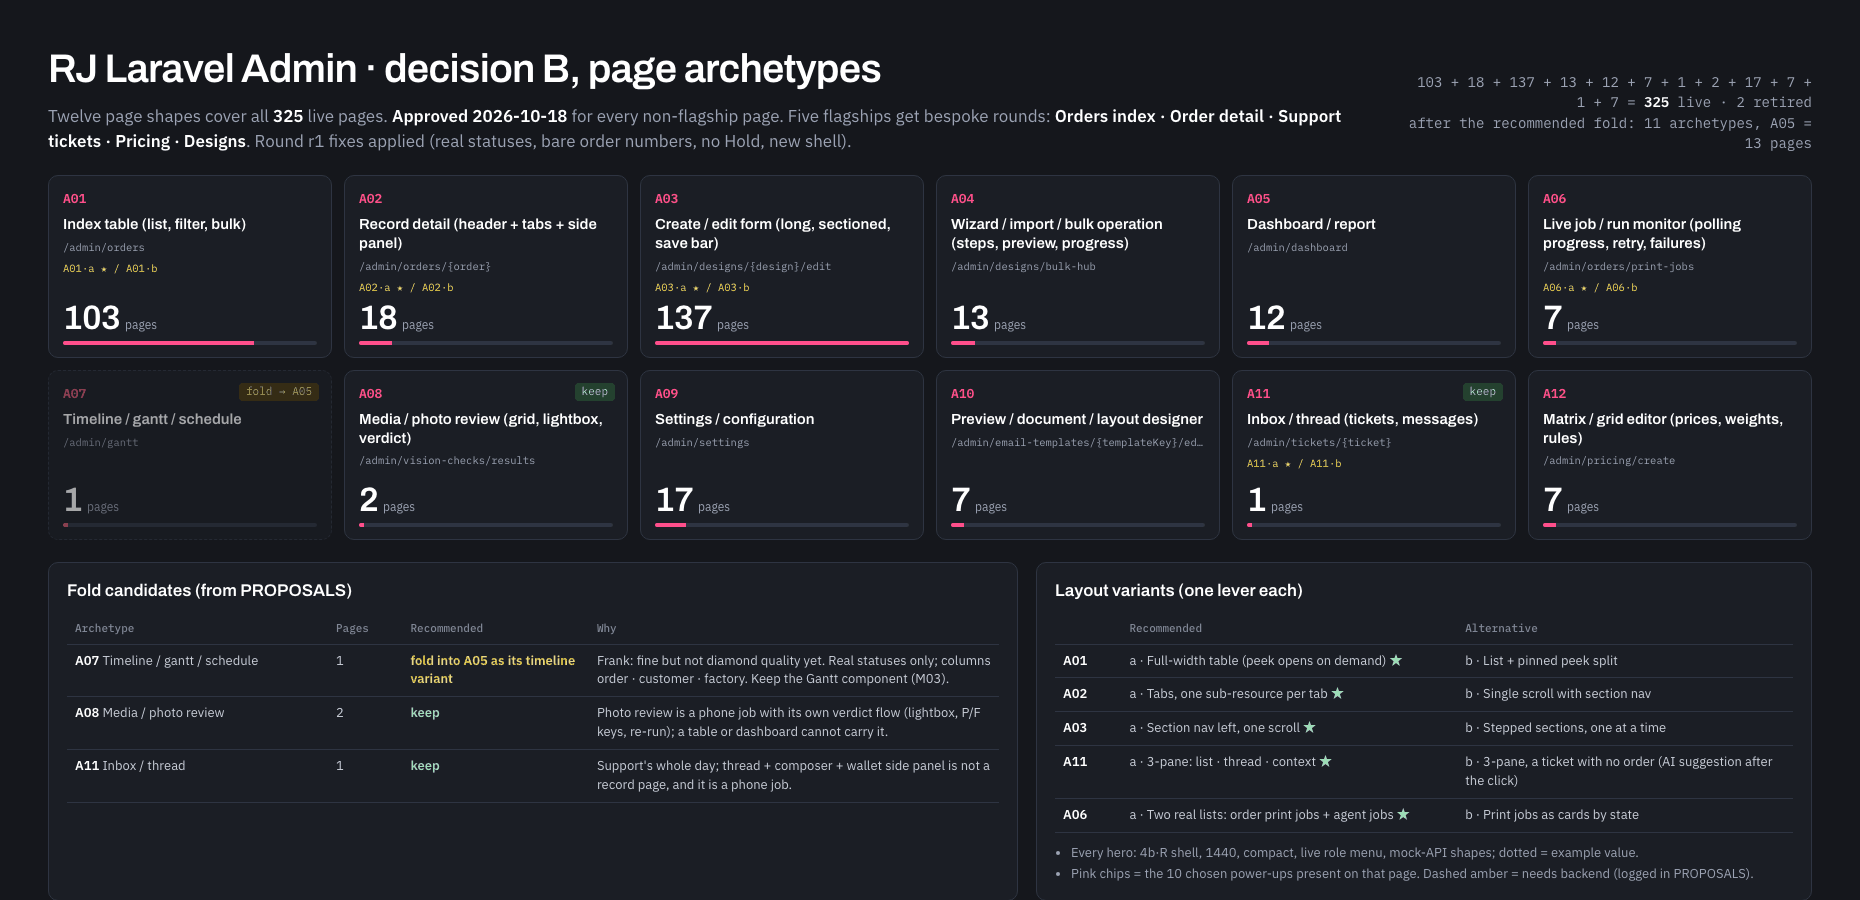This screenshot has height=900, width=1860.
Task: Click the '/admin/pricing/create' path text
Action: coord(1609,461)
